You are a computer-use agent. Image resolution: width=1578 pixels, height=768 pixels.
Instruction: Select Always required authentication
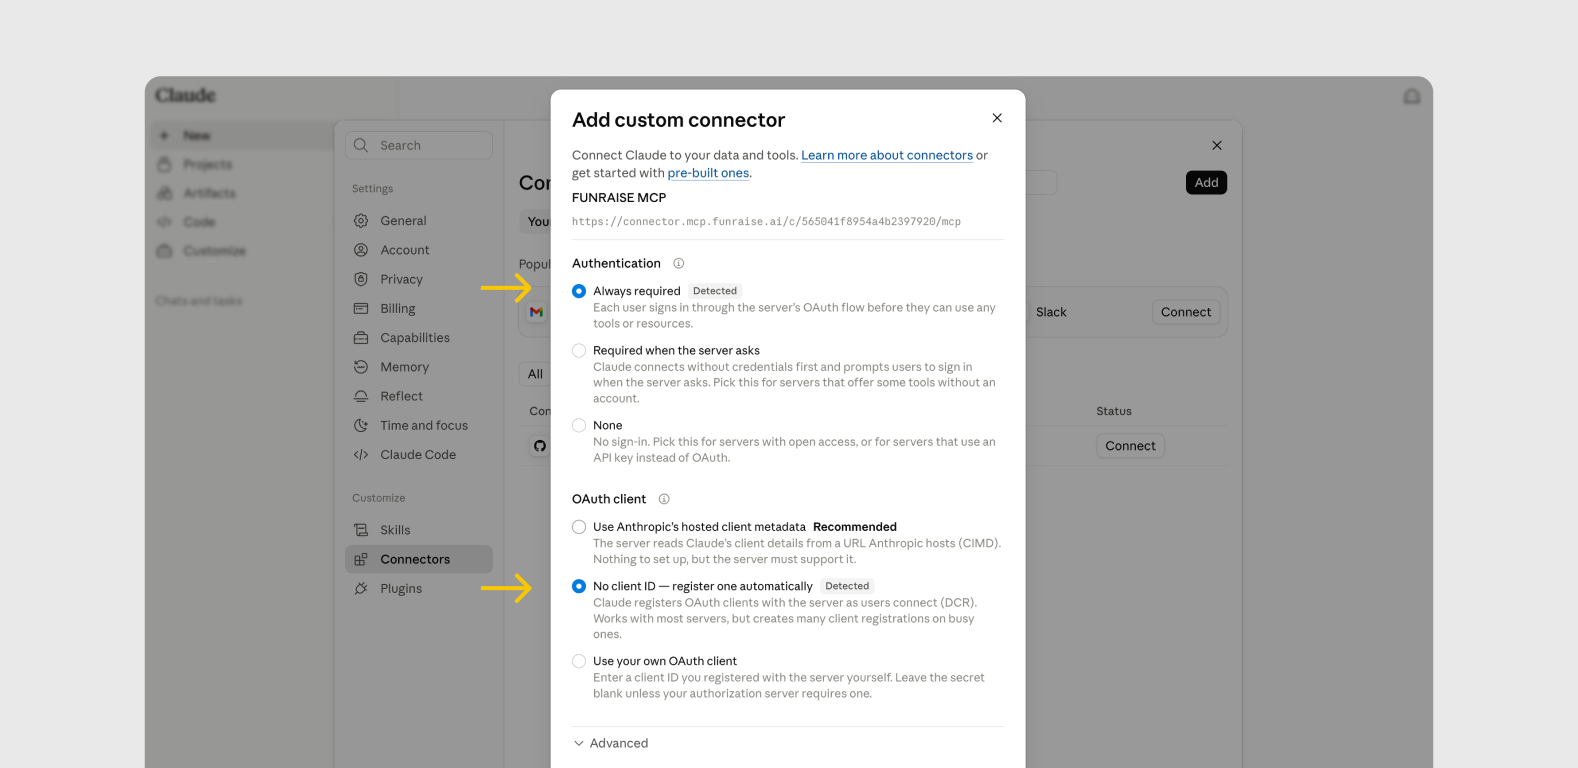point(579,291)
